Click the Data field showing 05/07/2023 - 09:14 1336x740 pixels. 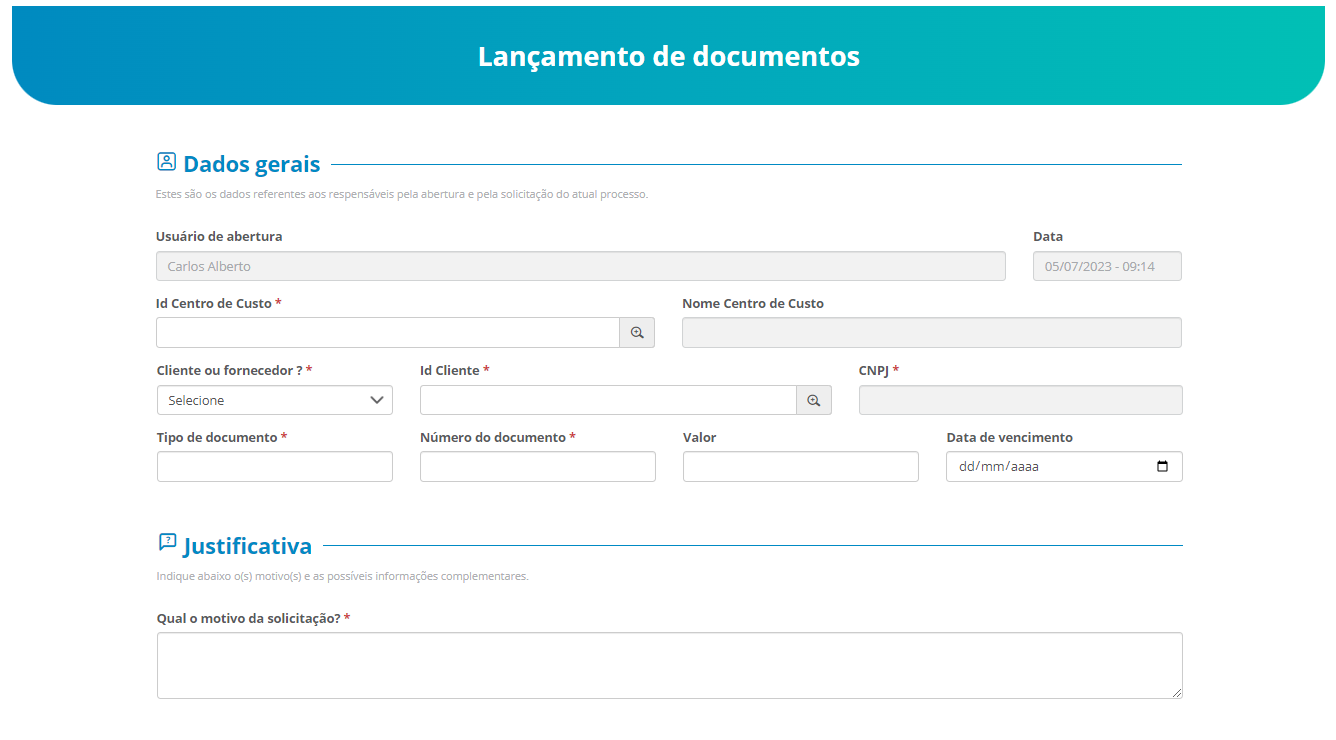coord(1107,266)
